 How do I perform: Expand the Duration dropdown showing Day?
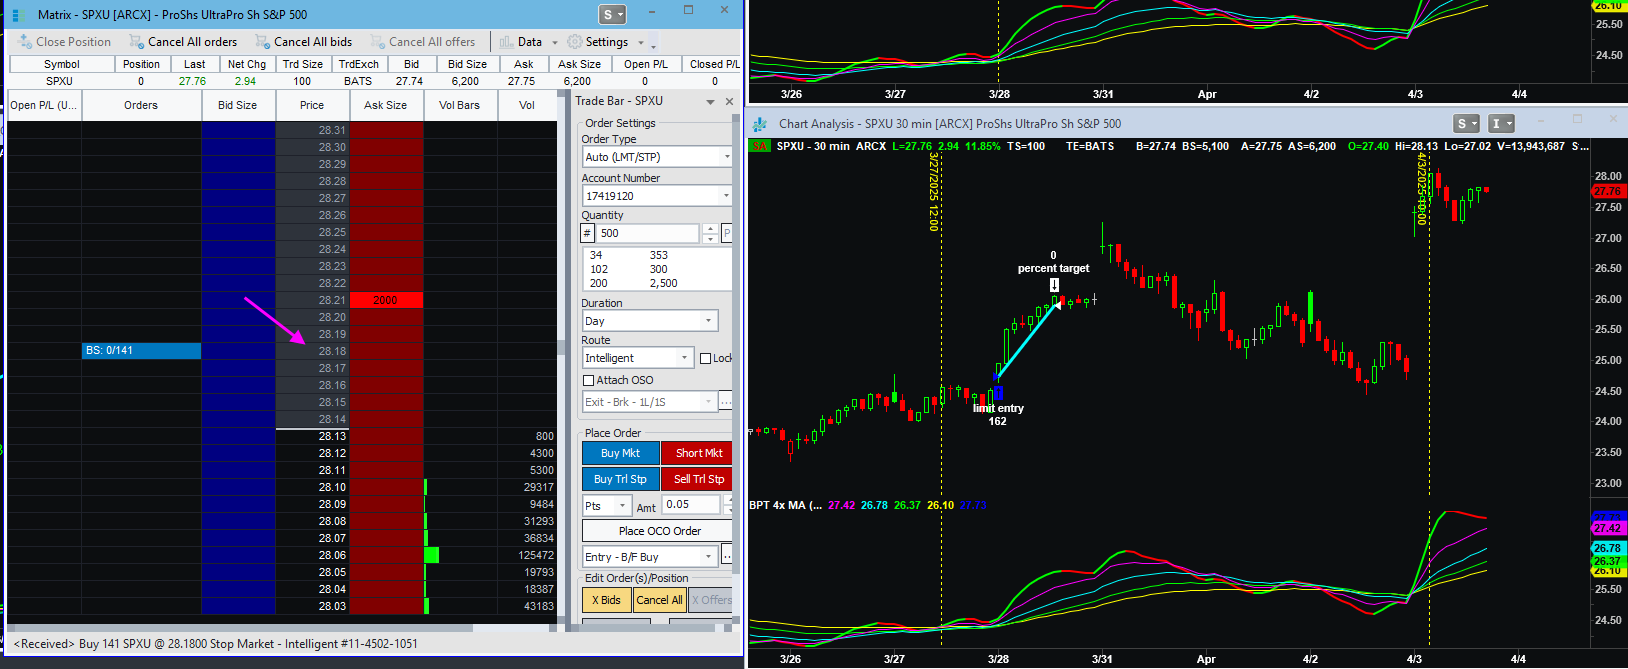tap(708, 321)
